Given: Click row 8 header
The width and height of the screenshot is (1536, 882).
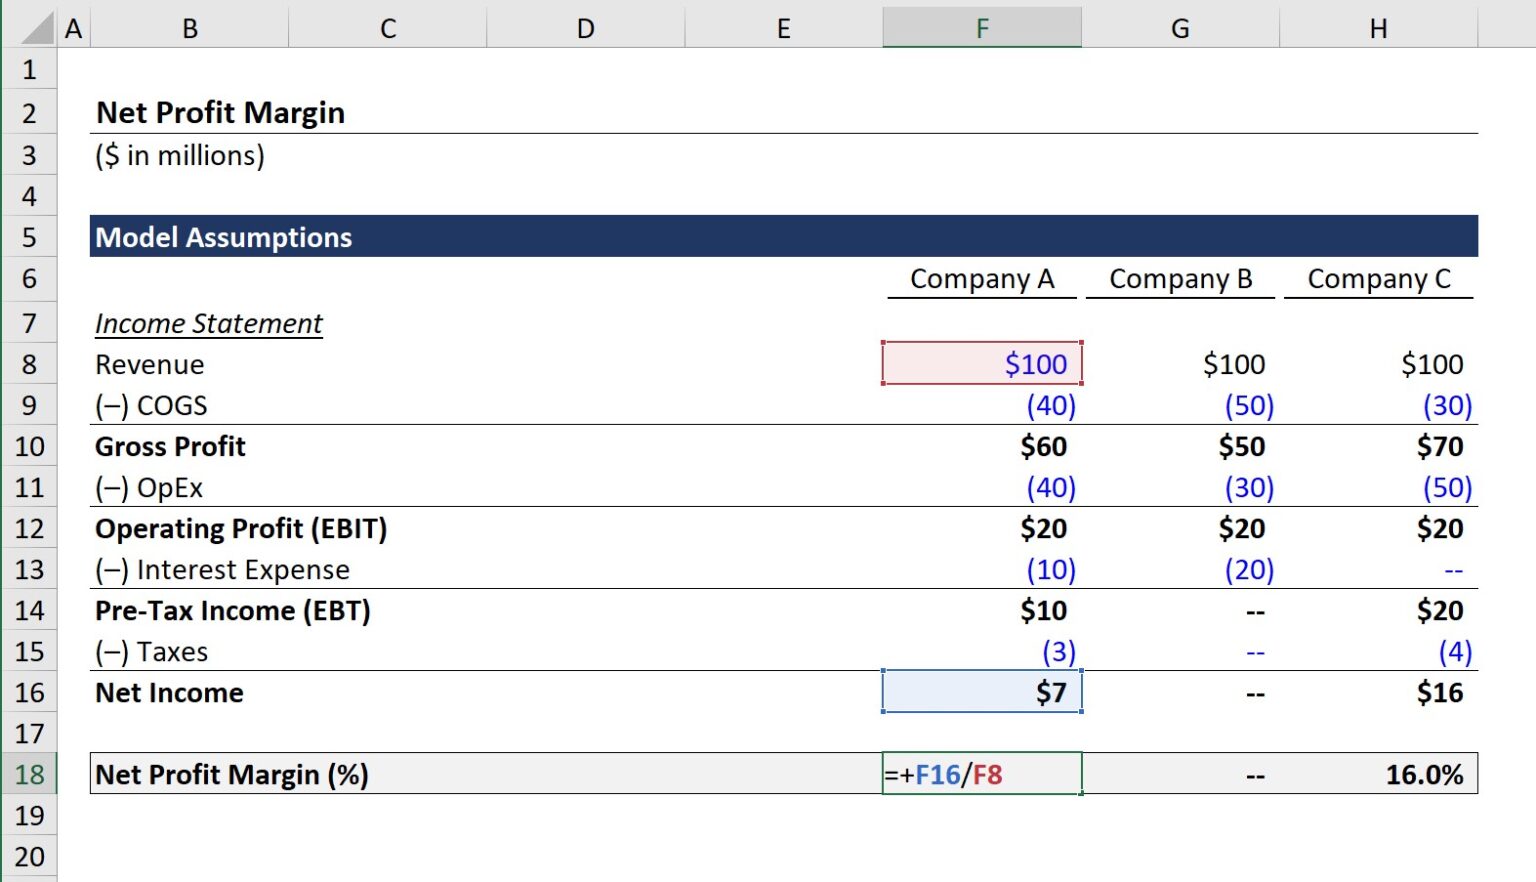Looking at the screenshot, I should pyautogui.click(x=30, y=364).
